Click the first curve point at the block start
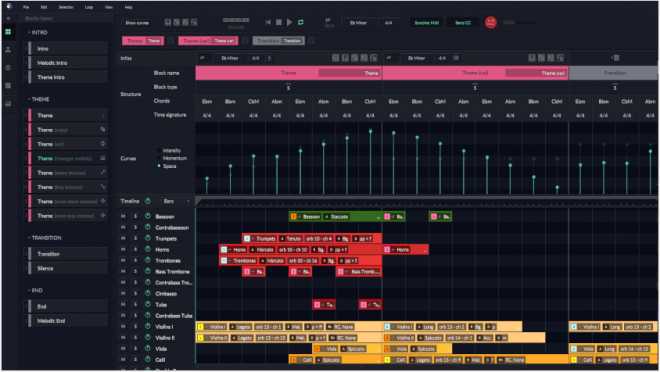660x372 pixels. point(207,178)
